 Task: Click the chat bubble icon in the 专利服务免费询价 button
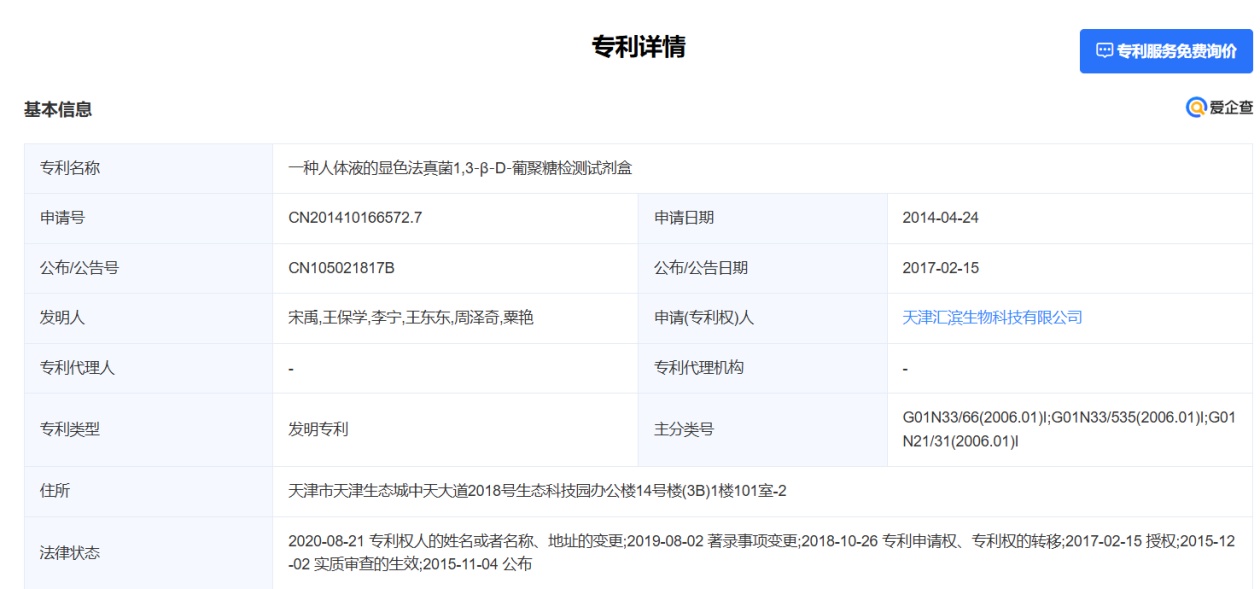tap(1104, 51)
